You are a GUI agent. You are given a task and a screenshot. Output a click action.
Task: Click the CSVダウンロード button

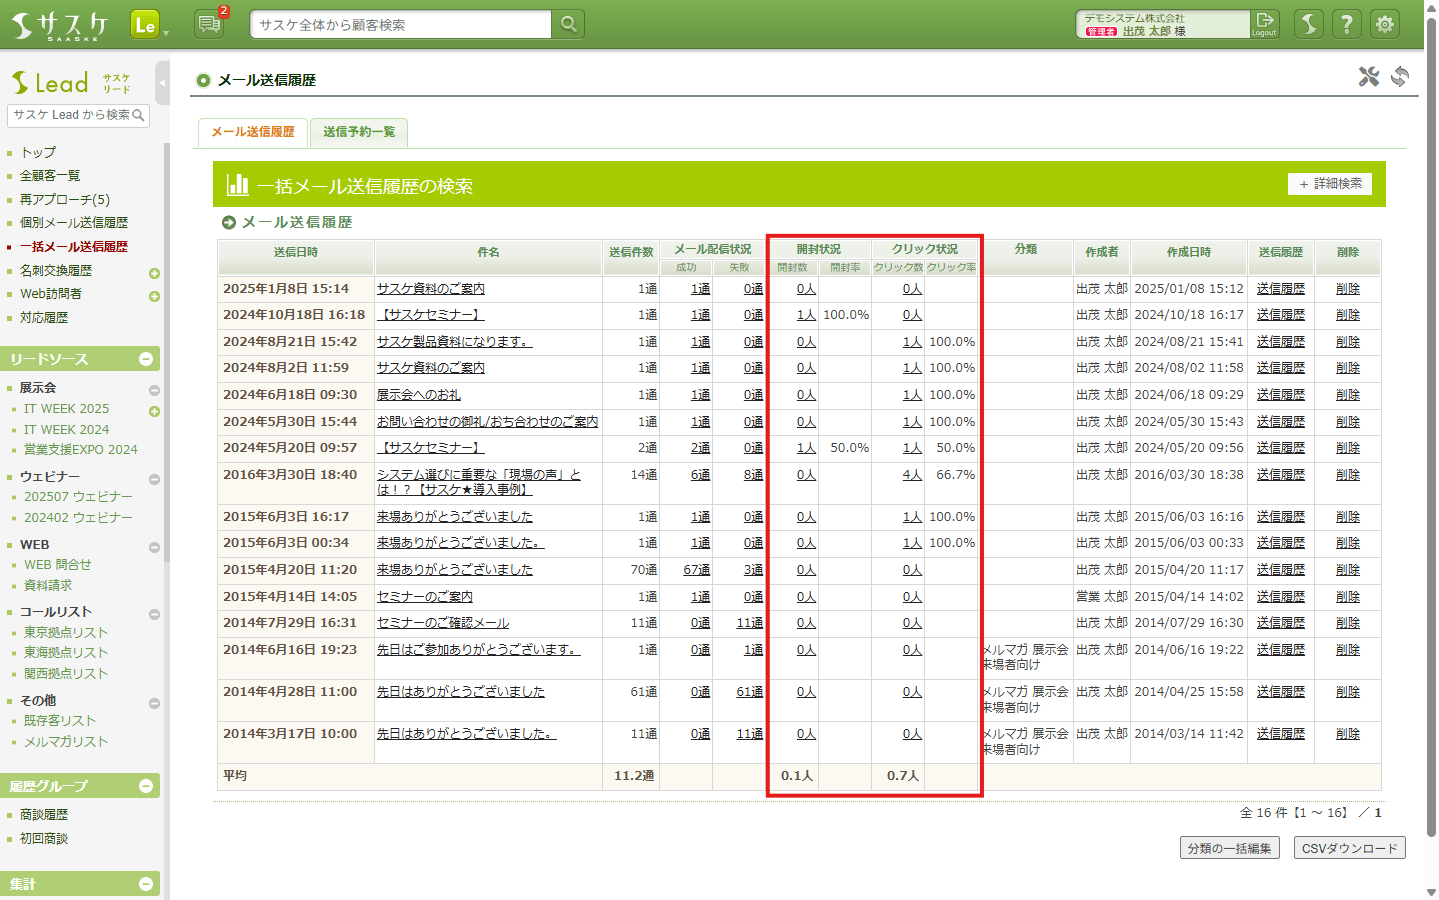click(1349, 848)
